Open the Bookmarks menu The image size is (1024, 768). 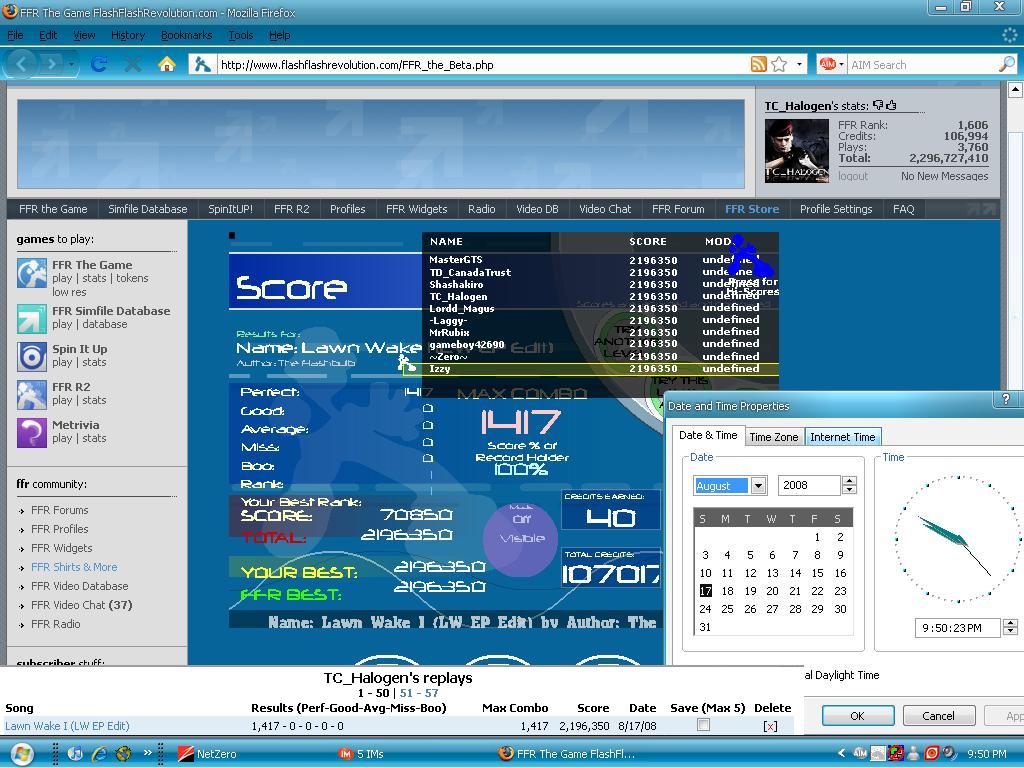(x=186, y=35)
